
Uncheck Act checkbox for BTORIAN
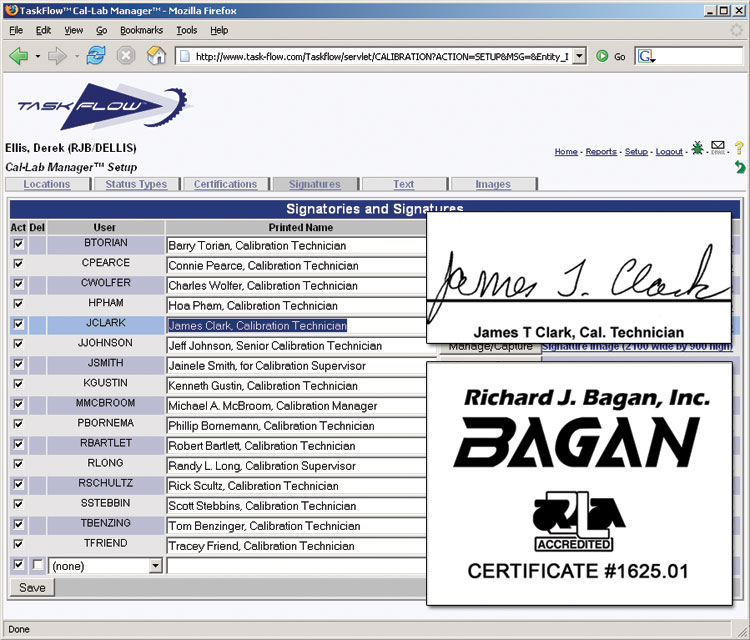(x=18, y=244)
